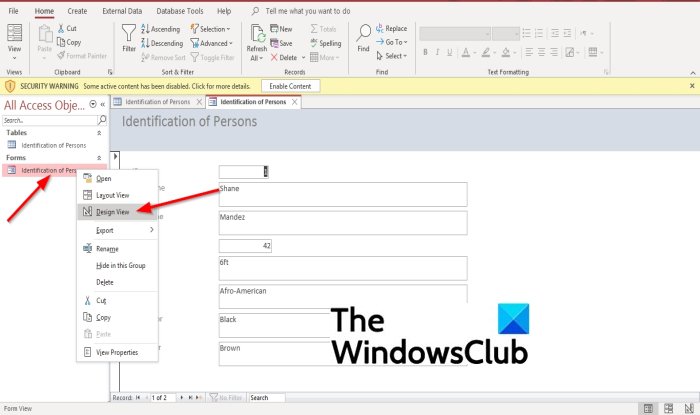
Task: Click the security warning shield icon
Action: [x=10, y=86]
